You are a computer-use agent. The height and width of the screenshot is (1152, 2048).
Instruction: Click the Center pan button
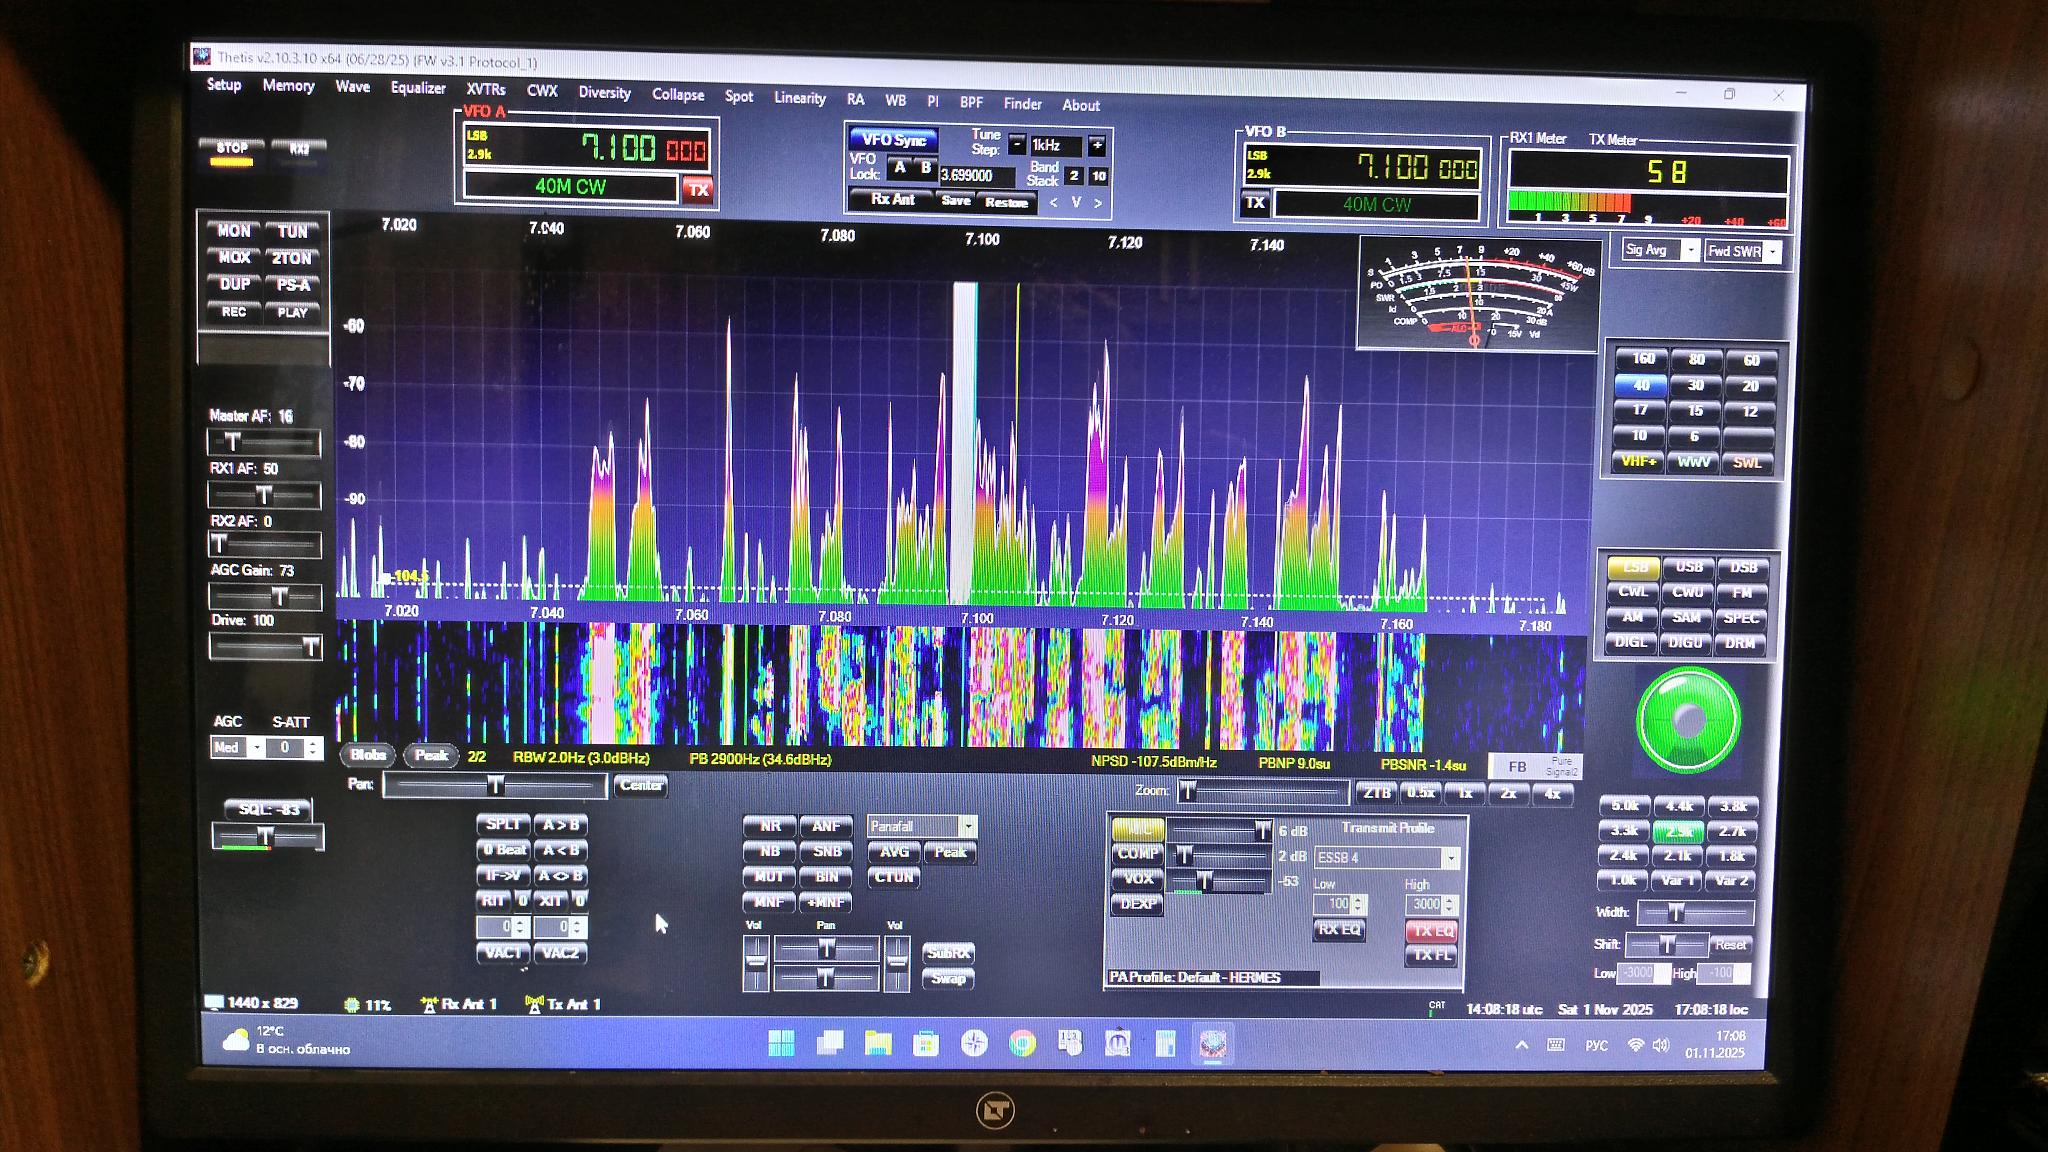click(x=640, y=785)
